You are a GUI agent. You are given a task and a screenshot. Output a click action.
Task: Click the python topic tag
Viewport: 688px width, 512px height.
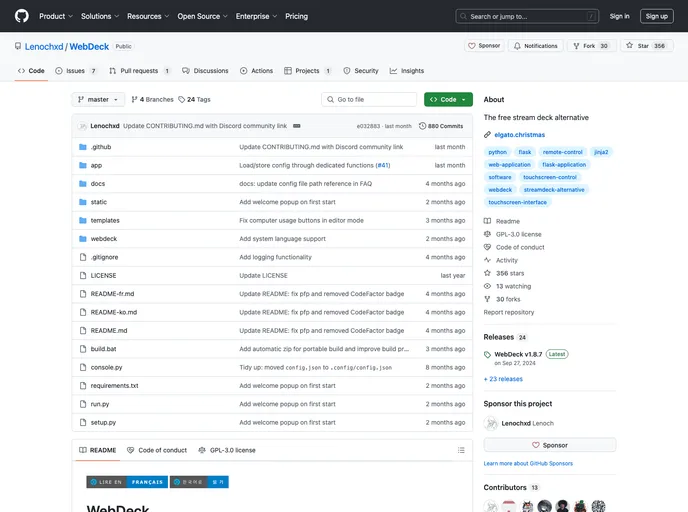click(x=498, y=152)
